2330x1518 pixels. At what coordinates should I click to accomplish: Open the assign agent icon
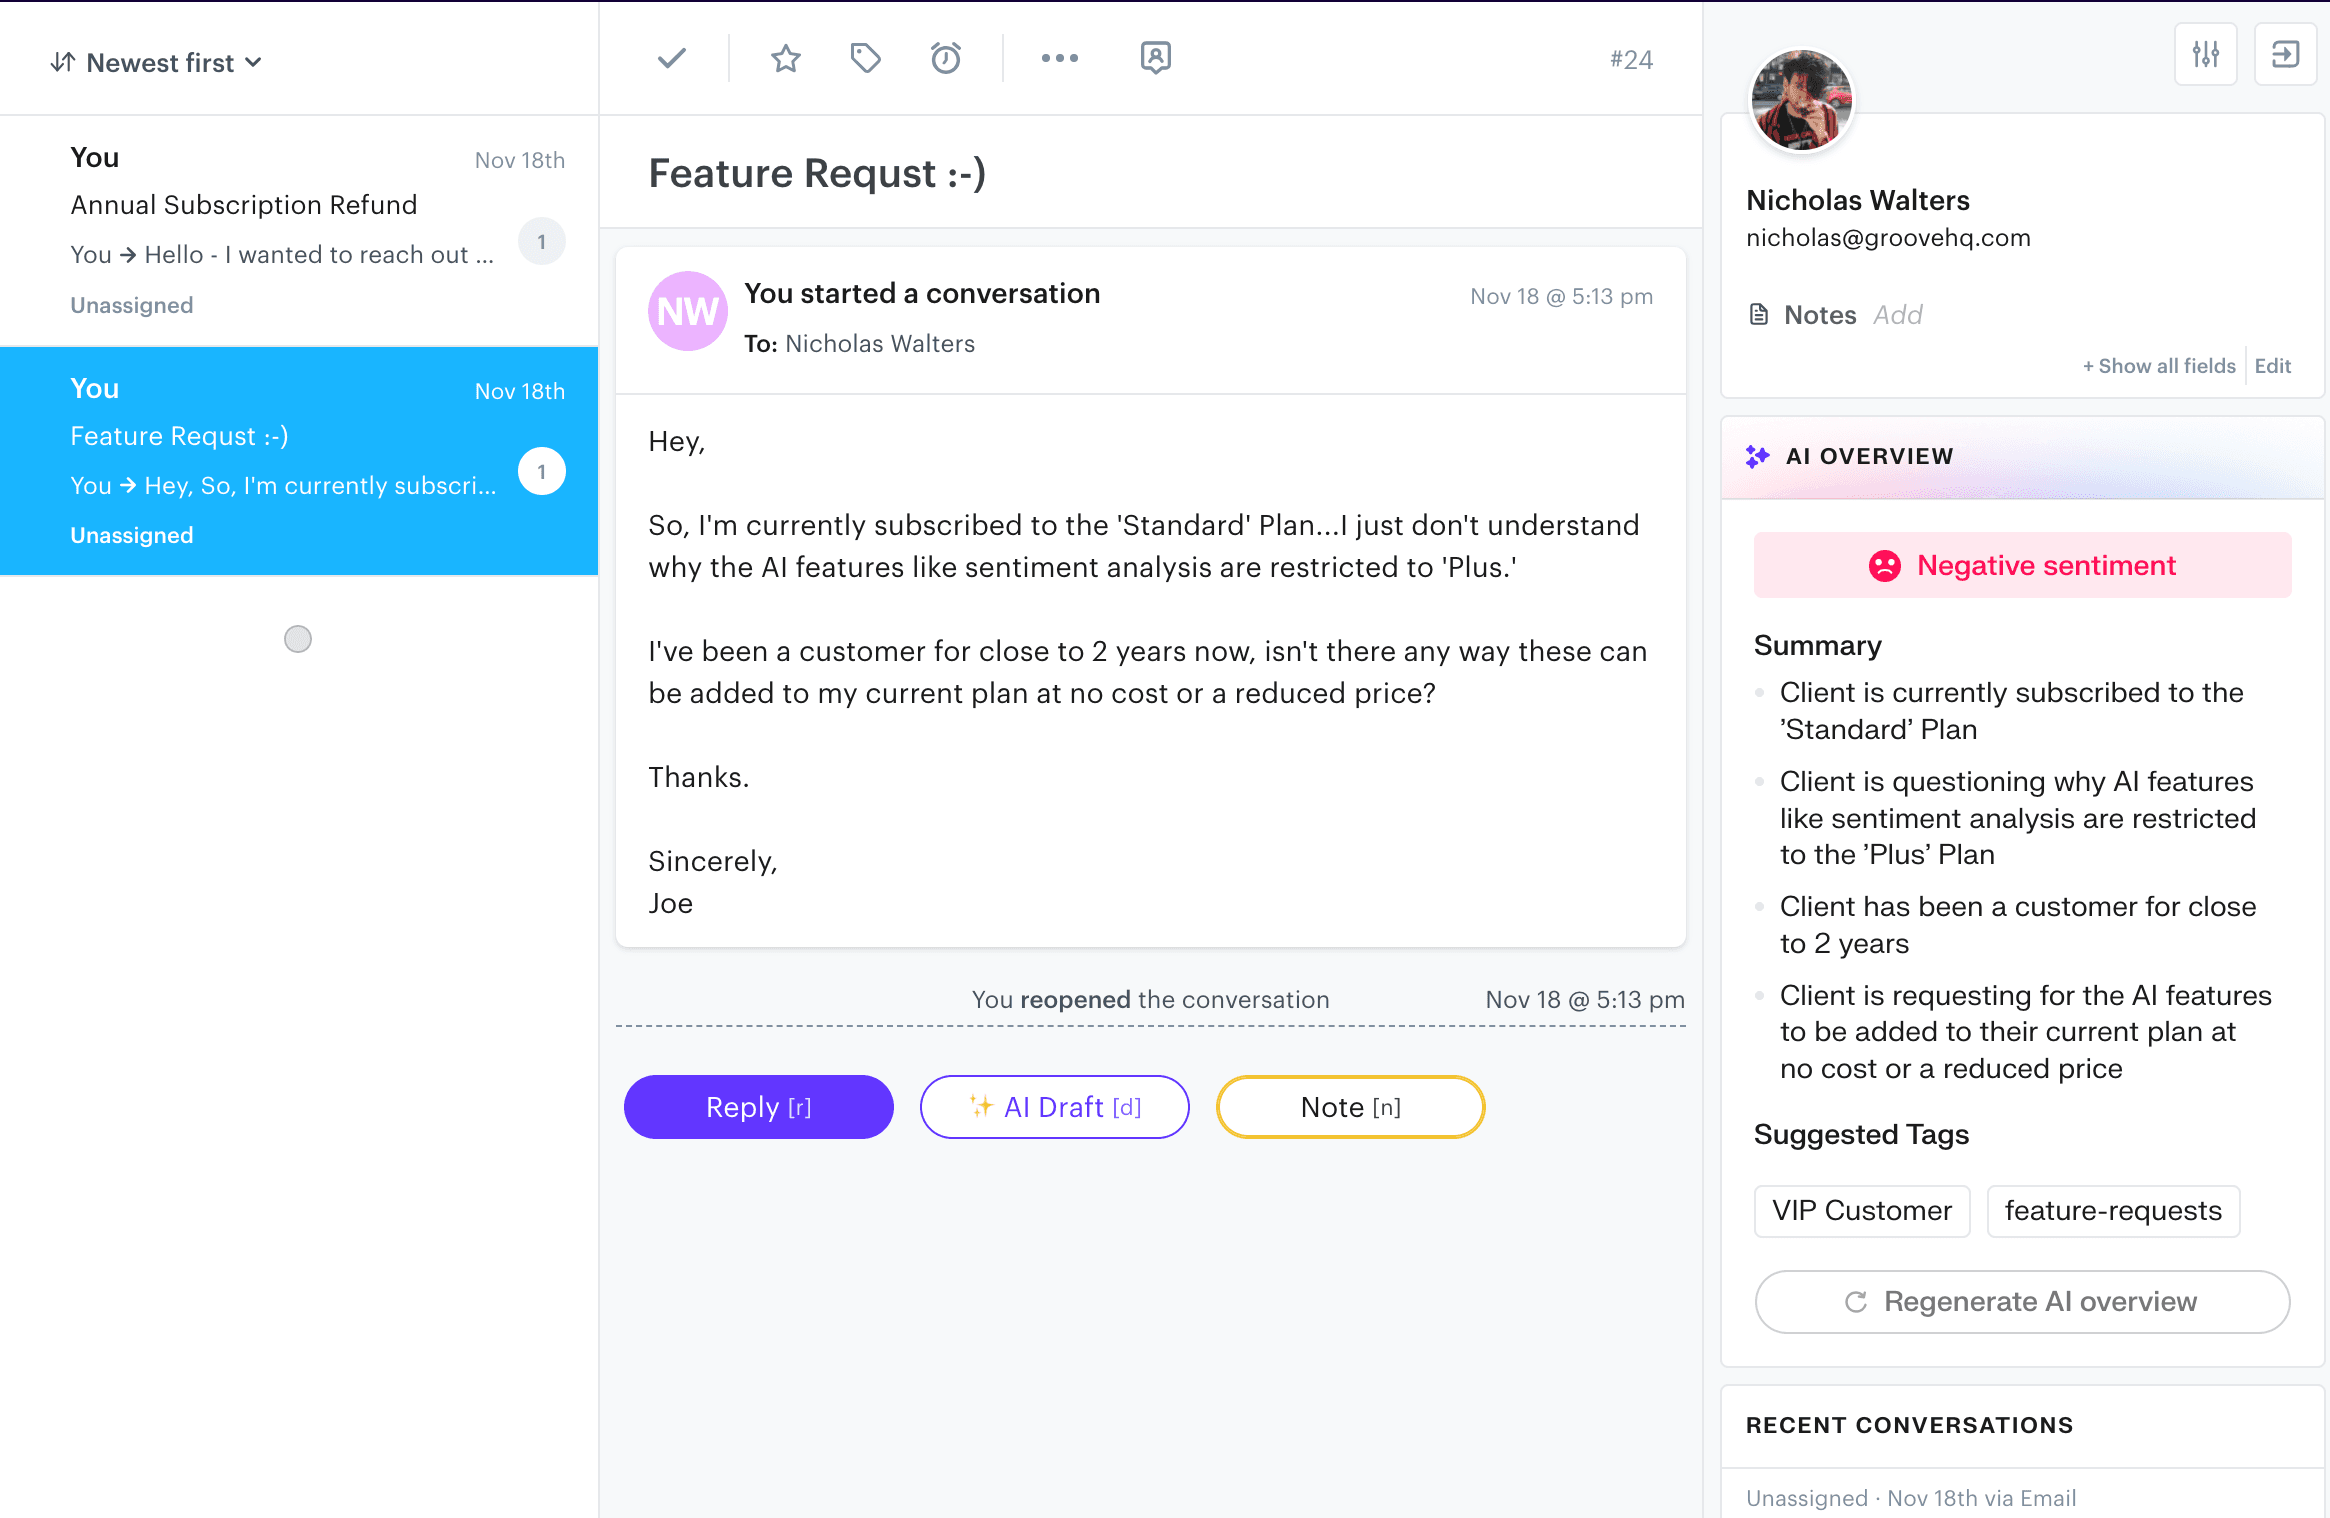tap(1155, 58)
